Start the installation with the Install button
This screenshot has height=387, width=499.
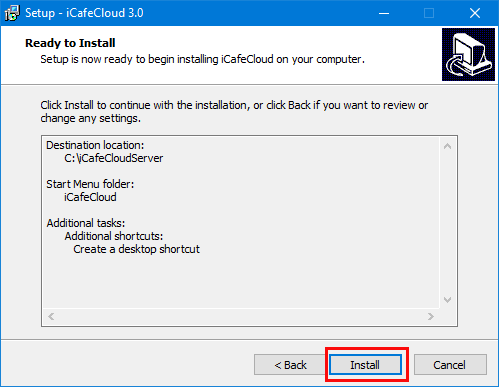click(365, 365)
